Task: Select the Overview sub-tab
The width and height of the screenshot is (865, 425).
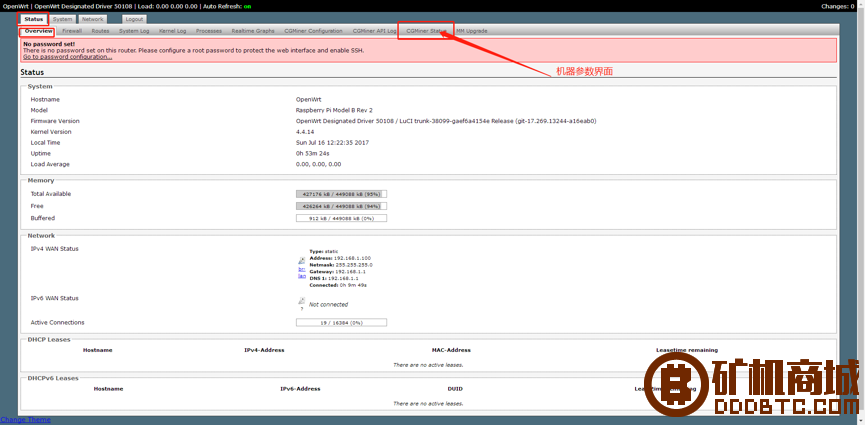Action: tap(39, 31)
